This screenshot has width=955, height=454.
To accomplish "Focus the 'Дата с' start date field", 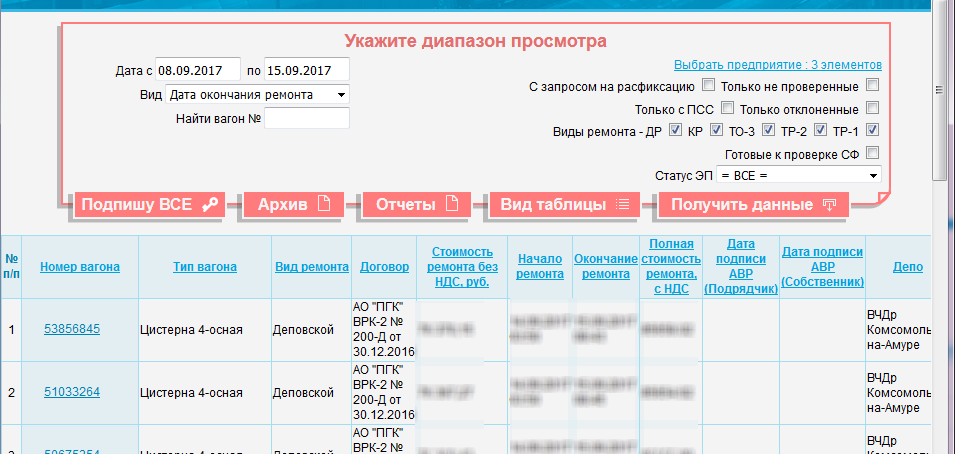I will pos(198,69).
